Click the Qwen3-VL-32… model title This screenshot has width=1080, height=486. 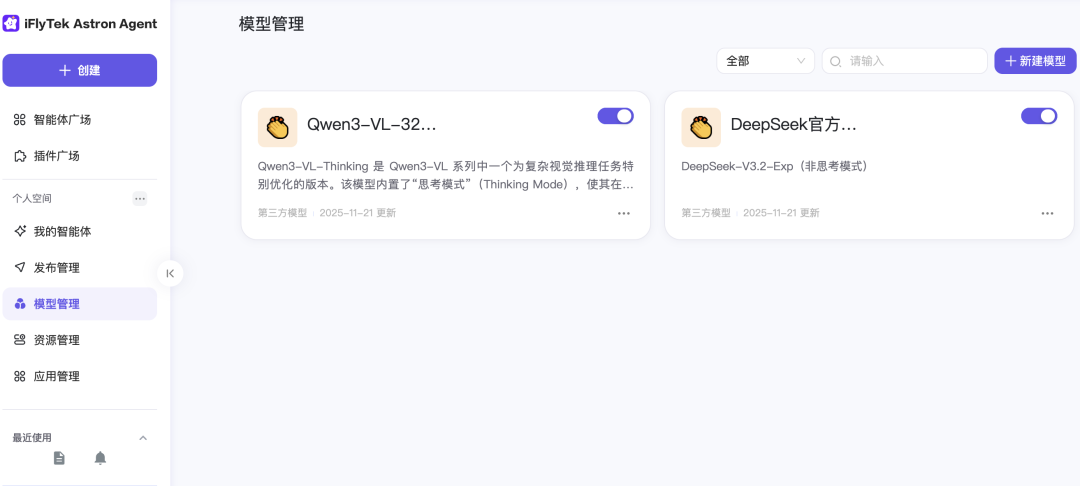pyautogui.click(x=371, y=125)
